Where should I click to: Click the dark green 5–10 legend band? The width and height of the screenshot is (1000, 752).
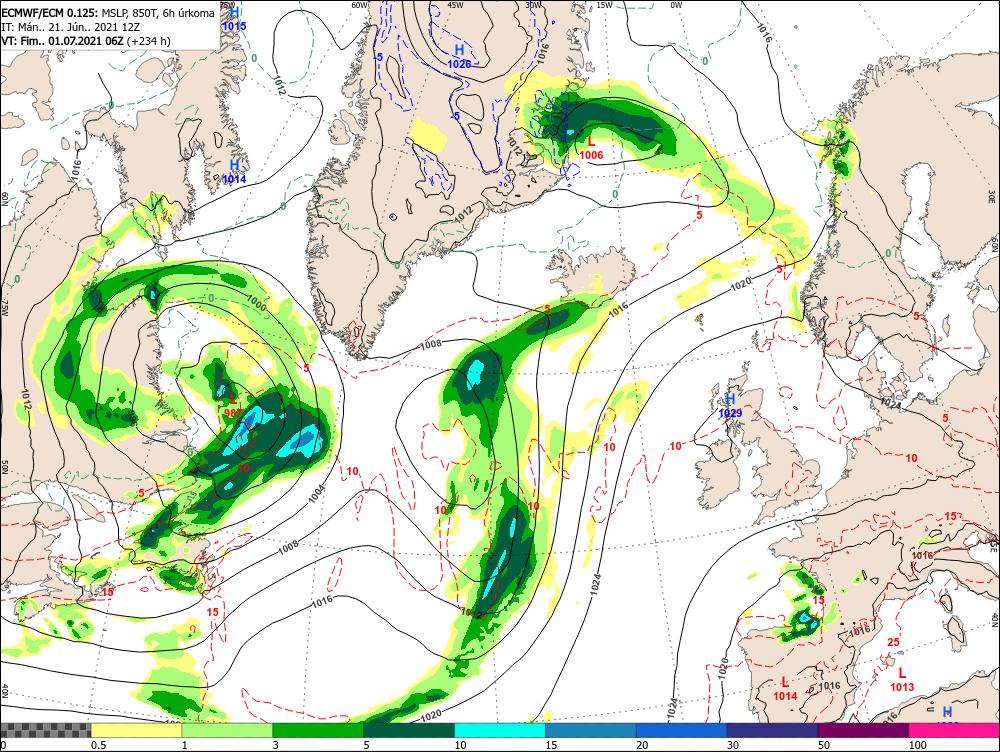(409, 730)
